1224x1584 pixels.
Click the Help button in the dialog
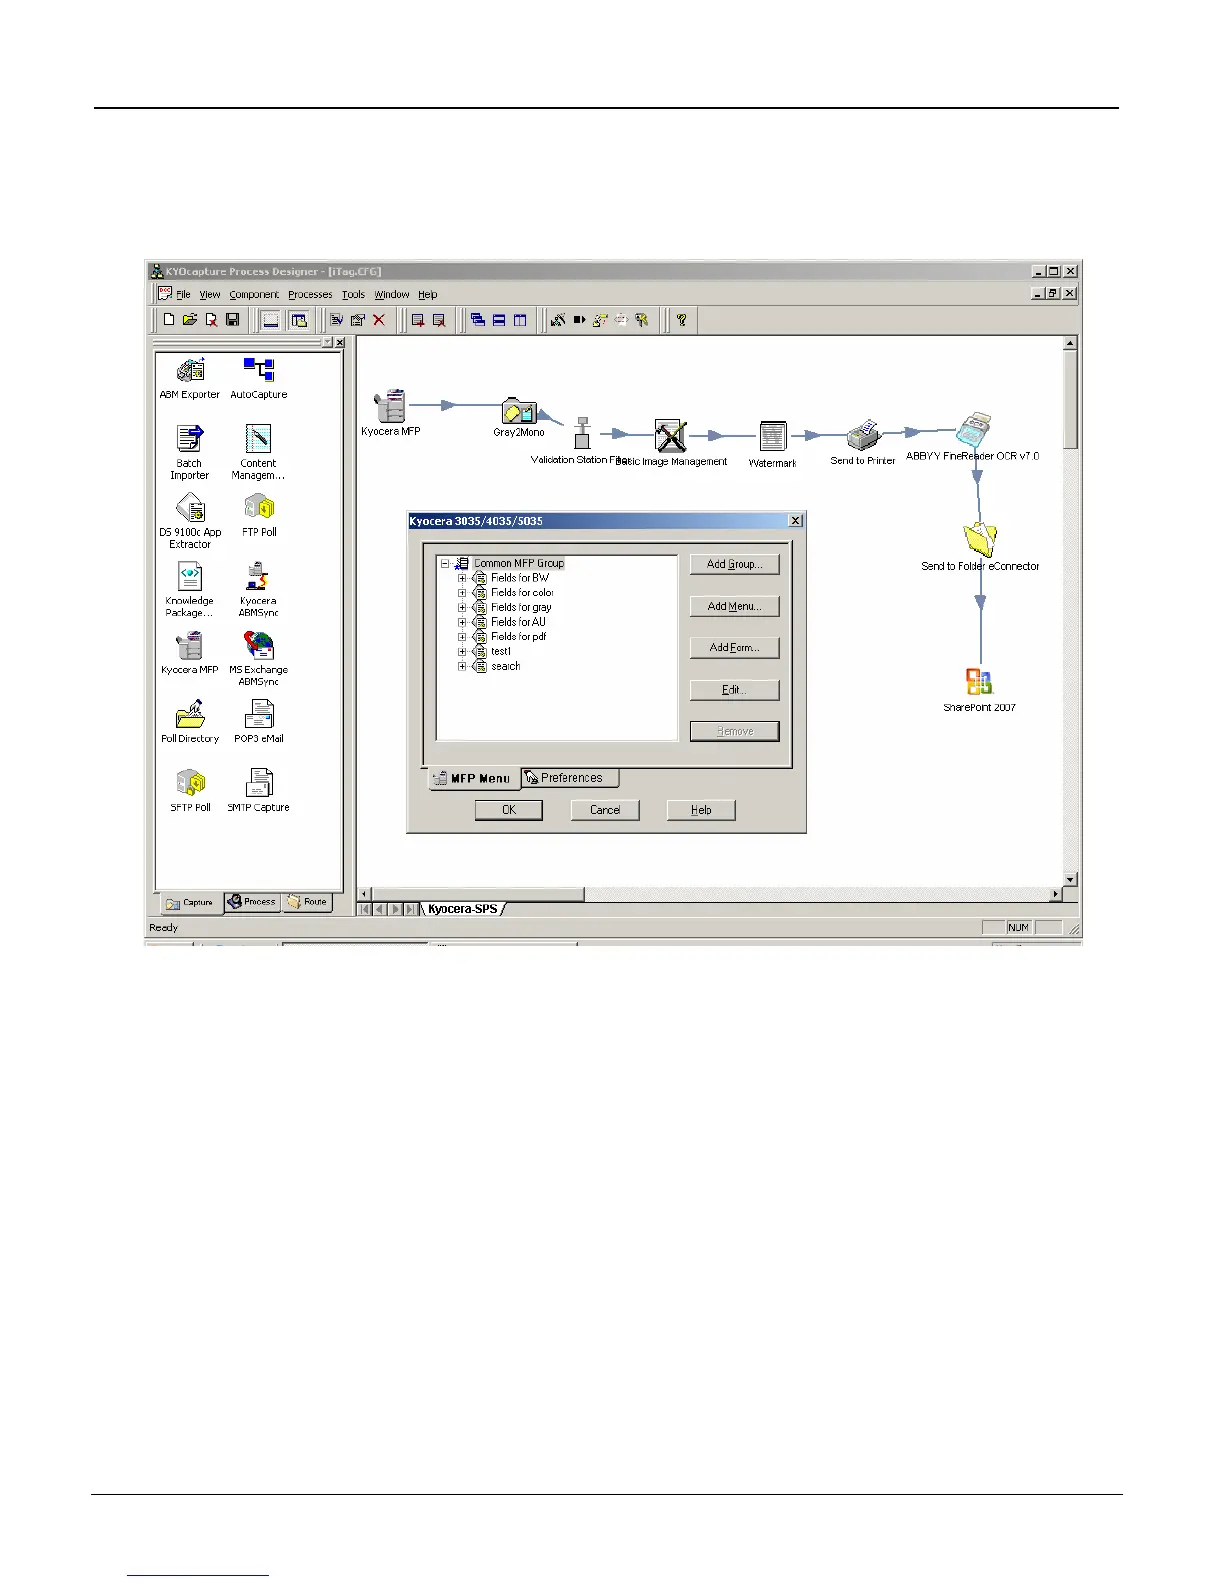(701, 810)
